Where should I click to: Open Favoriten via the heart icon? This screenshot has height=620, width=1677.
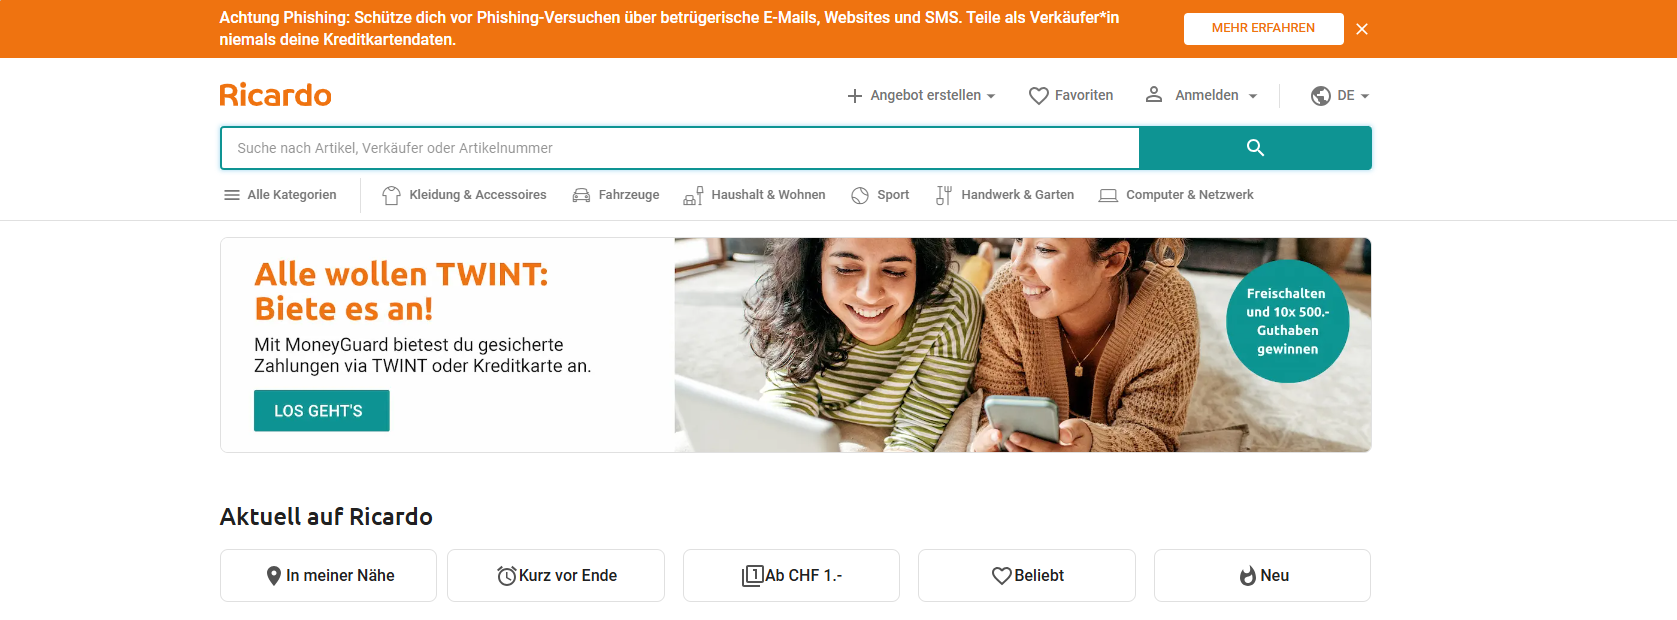[1039, 95]
